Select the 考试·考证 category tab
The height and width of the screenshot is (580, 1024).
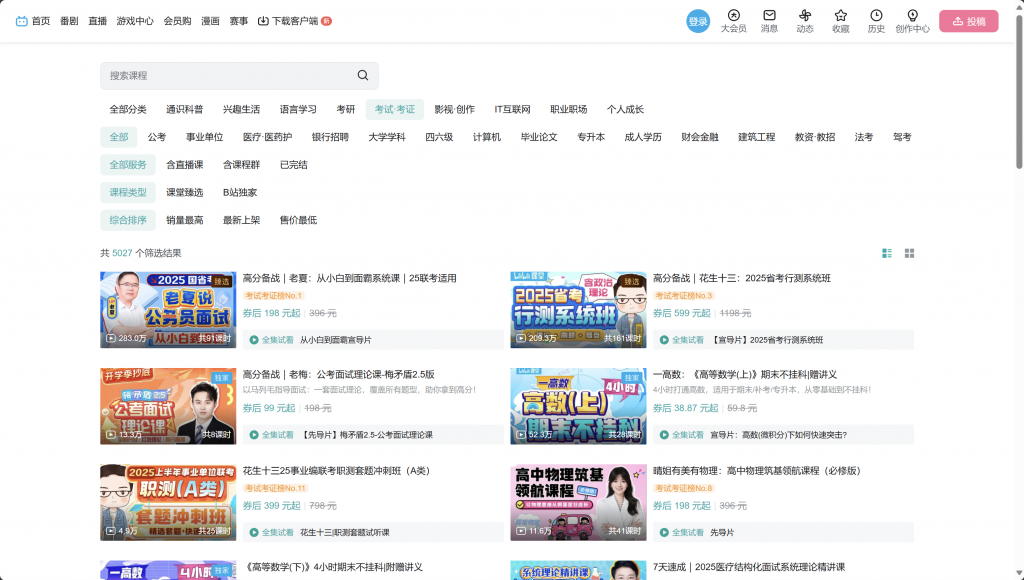[x=394, y=109]
